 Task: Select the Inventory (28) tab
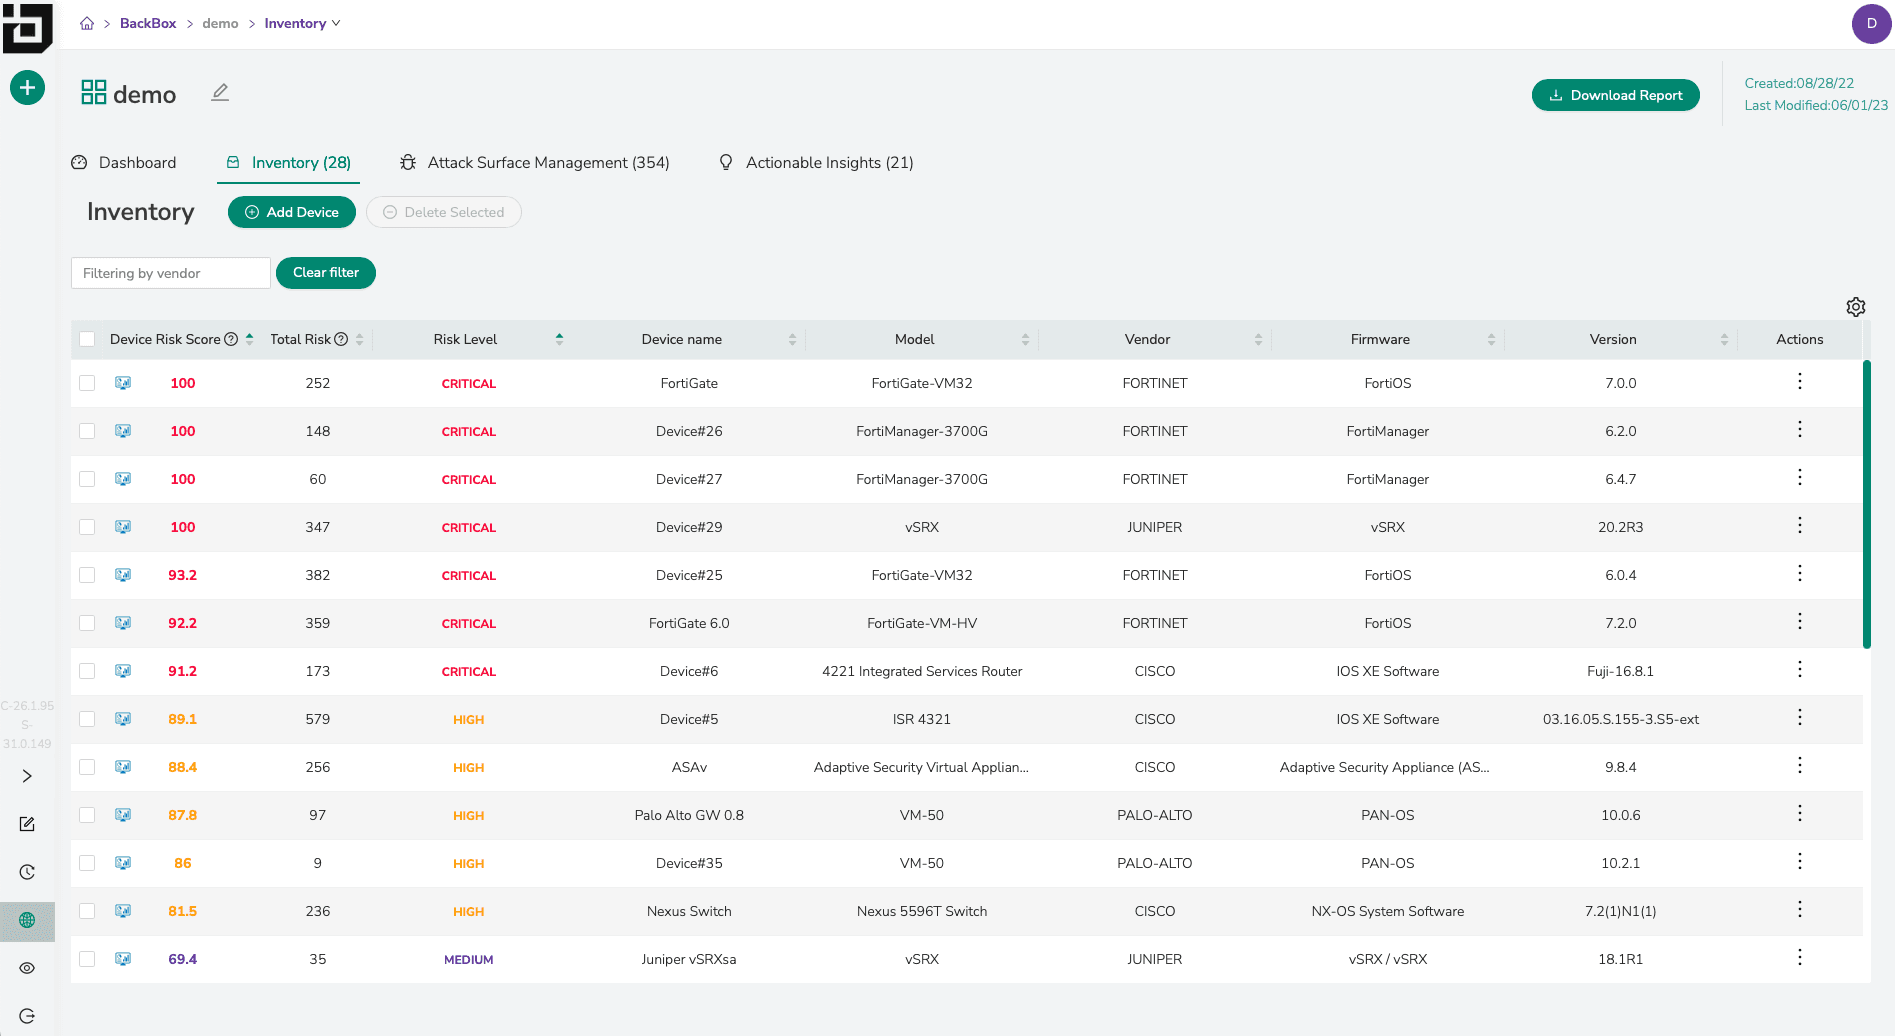[x=288, y=162]
